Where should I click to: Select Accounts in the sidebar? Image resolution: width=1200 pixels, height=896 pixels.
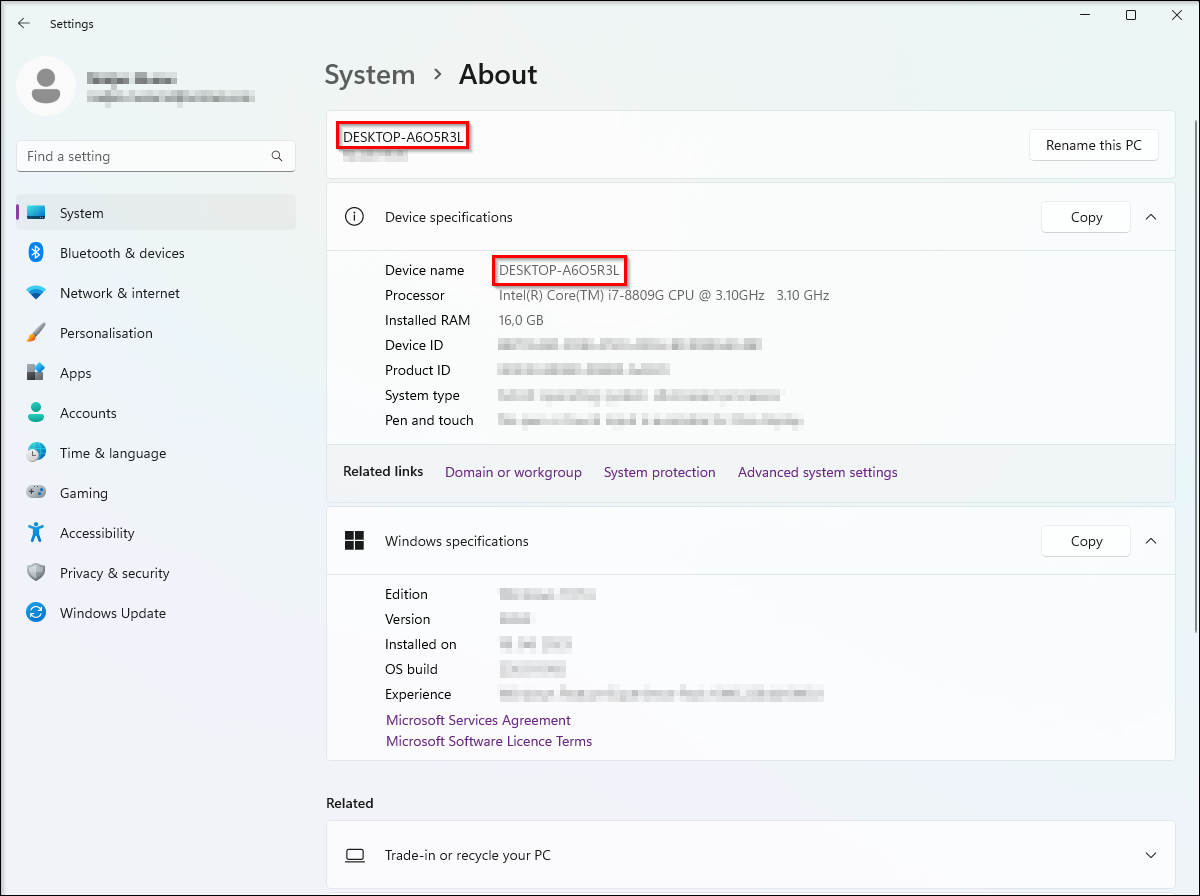pos(88,413)
